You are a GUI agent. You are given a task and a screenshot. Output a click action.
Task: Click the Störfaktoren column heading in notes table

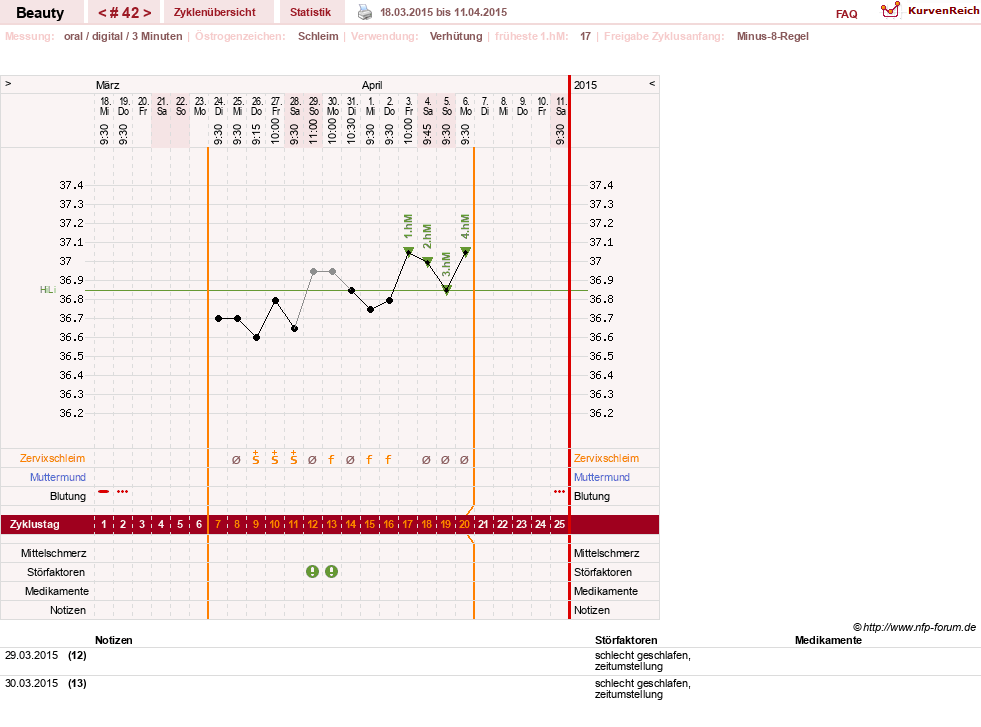pos(626,640)
